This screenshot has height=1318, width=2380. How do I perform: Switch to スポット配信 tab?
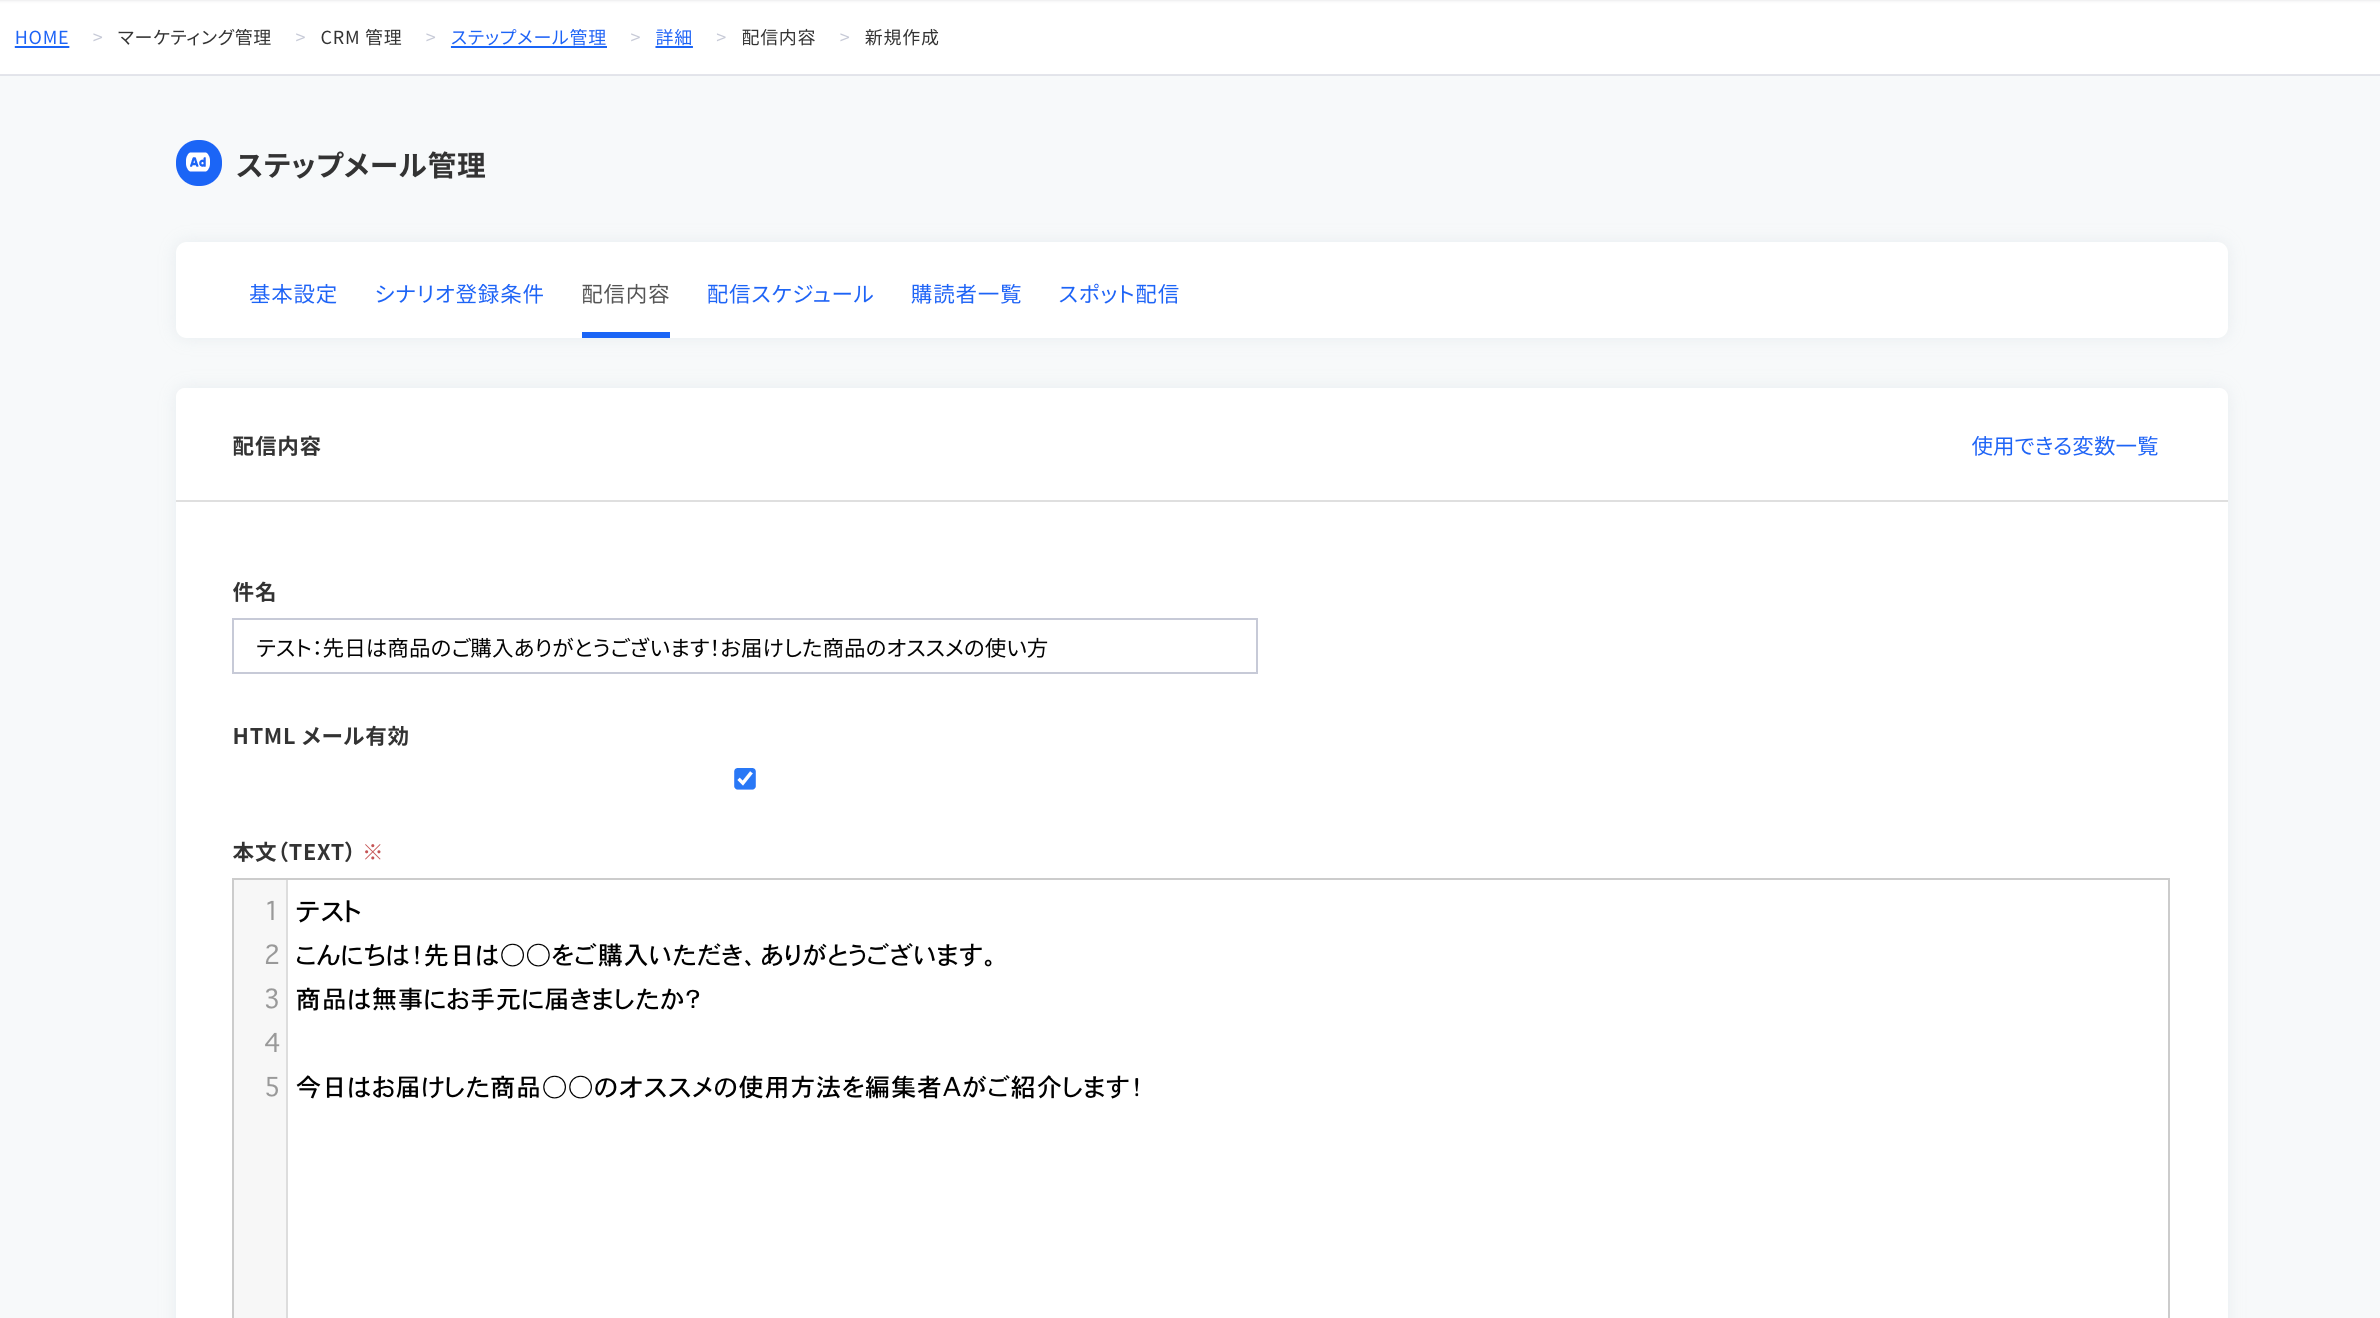[1119, 294]
